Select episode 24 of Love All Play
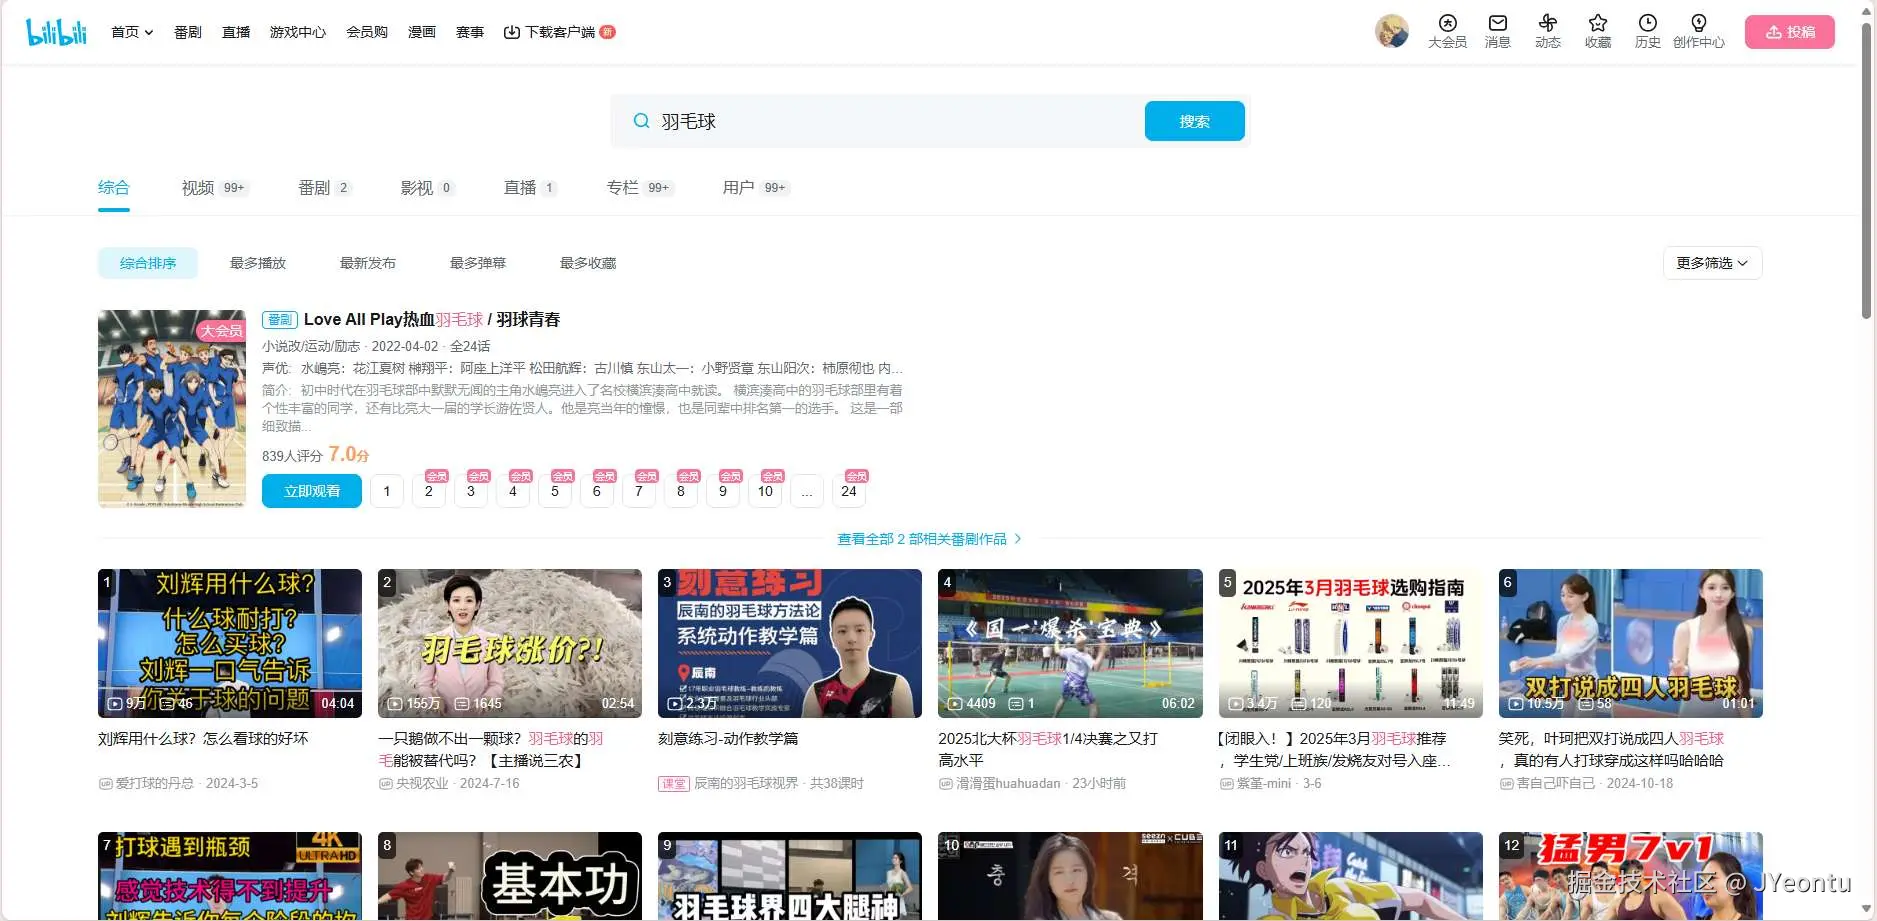 (849, 491)
